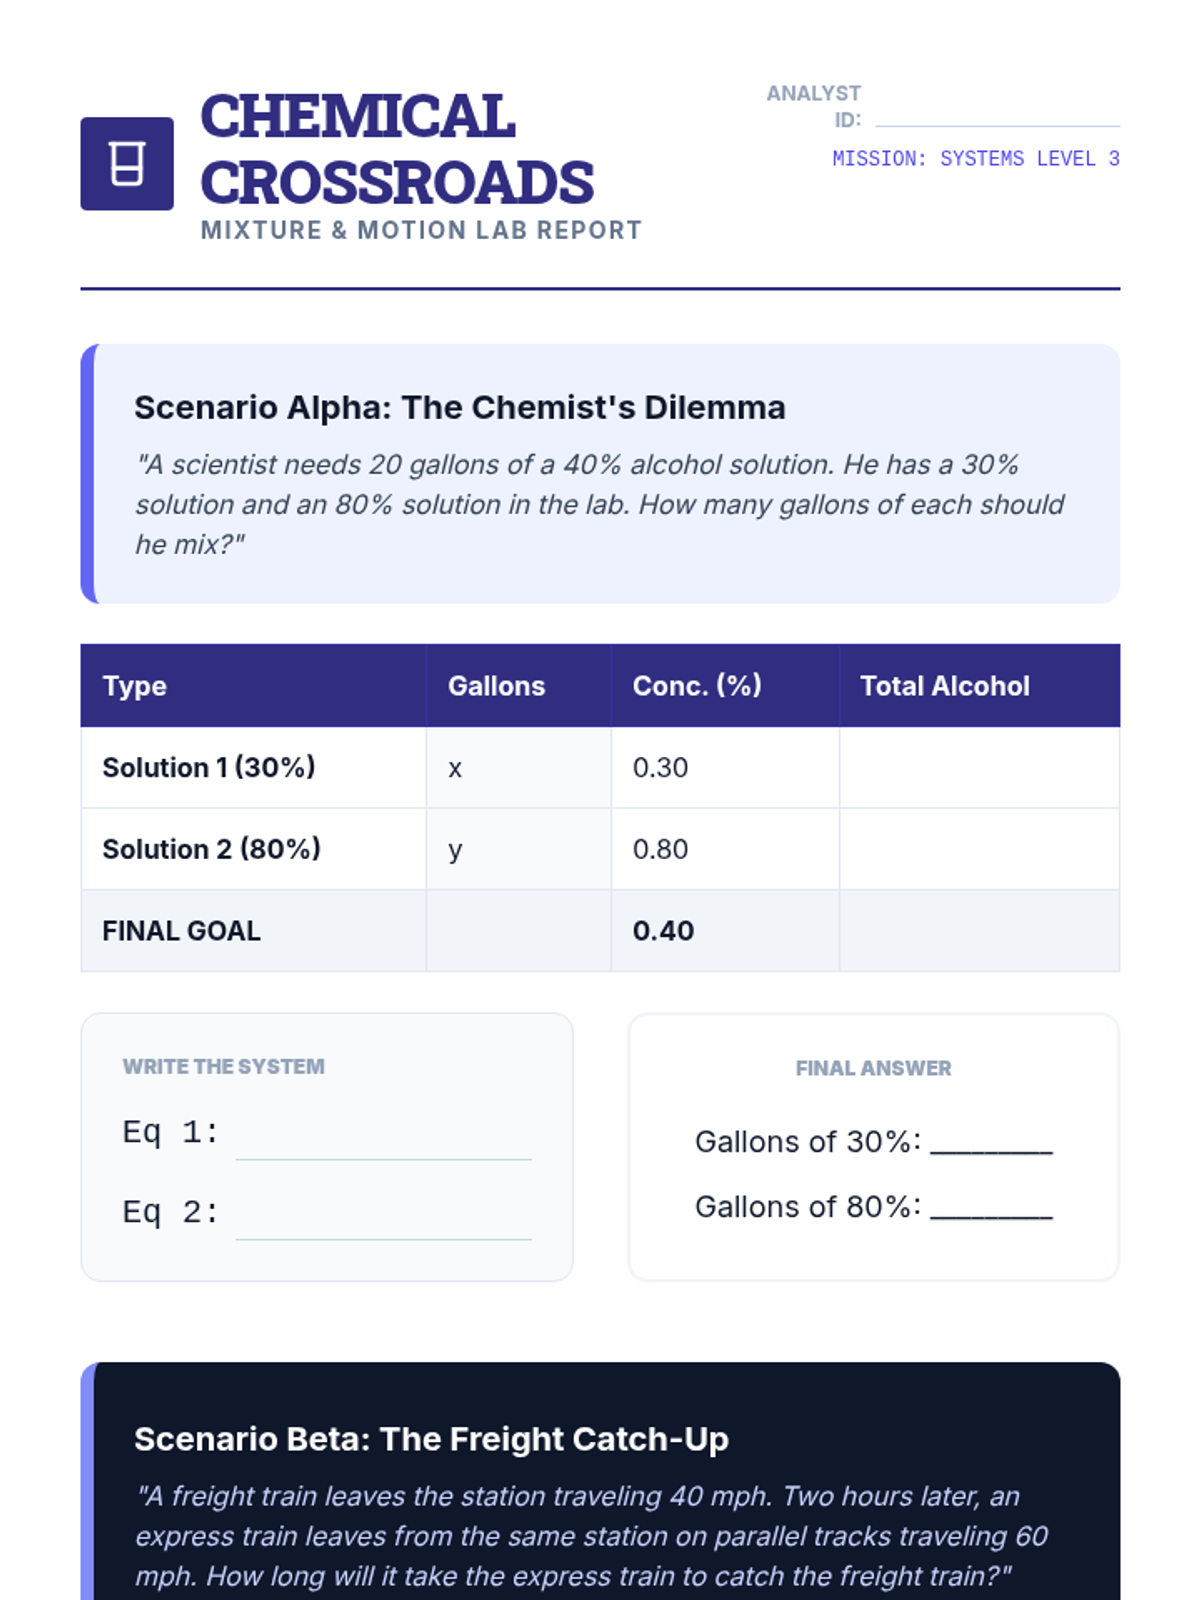Click the Total Alcohol cell for Solution 1
This screenshot has height=1600, width=1200.
click(979, 768)
